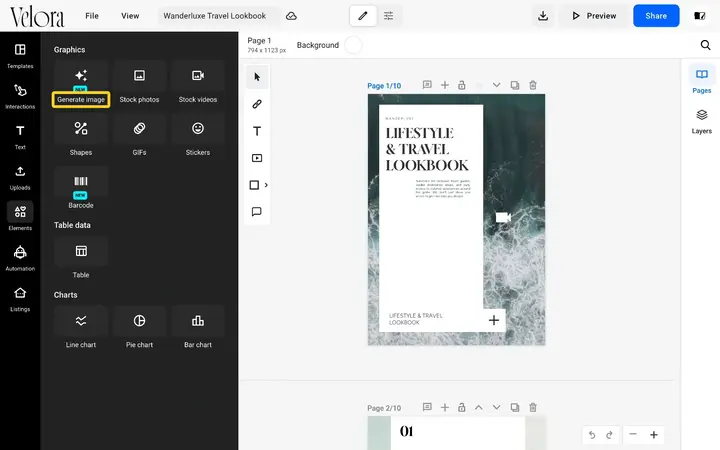Open Stock photos graphics

pyautogui.click(x=140, y=84)
